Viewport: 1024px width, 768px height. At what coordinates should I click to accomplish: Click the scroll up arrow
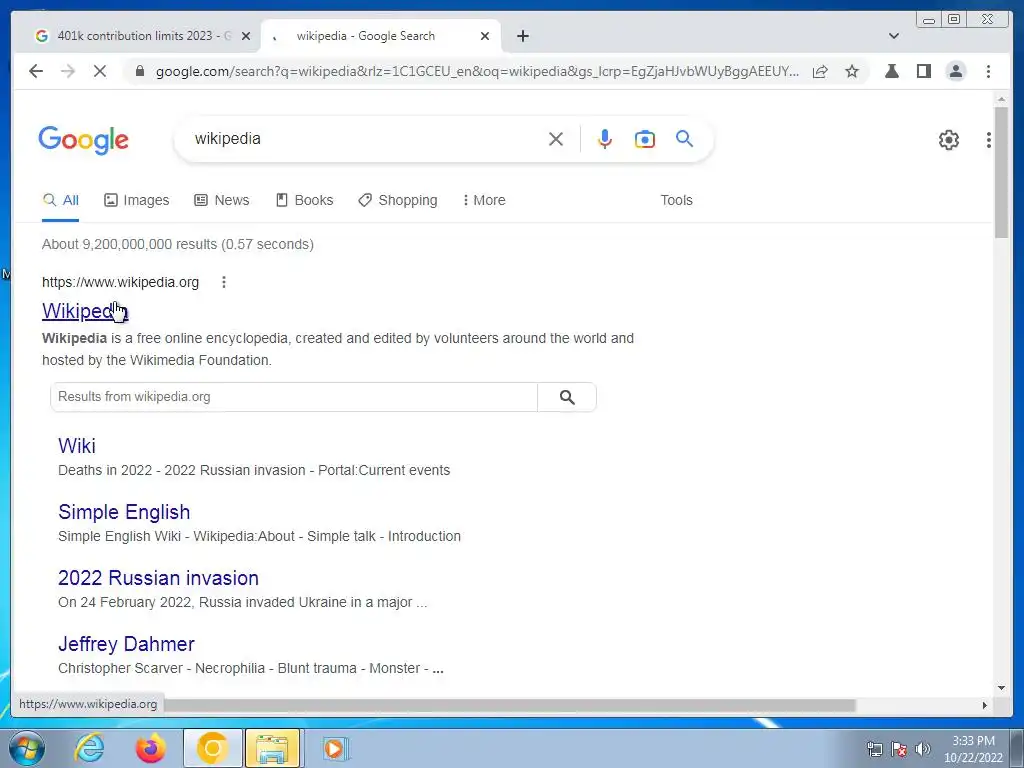(1001, 99)
